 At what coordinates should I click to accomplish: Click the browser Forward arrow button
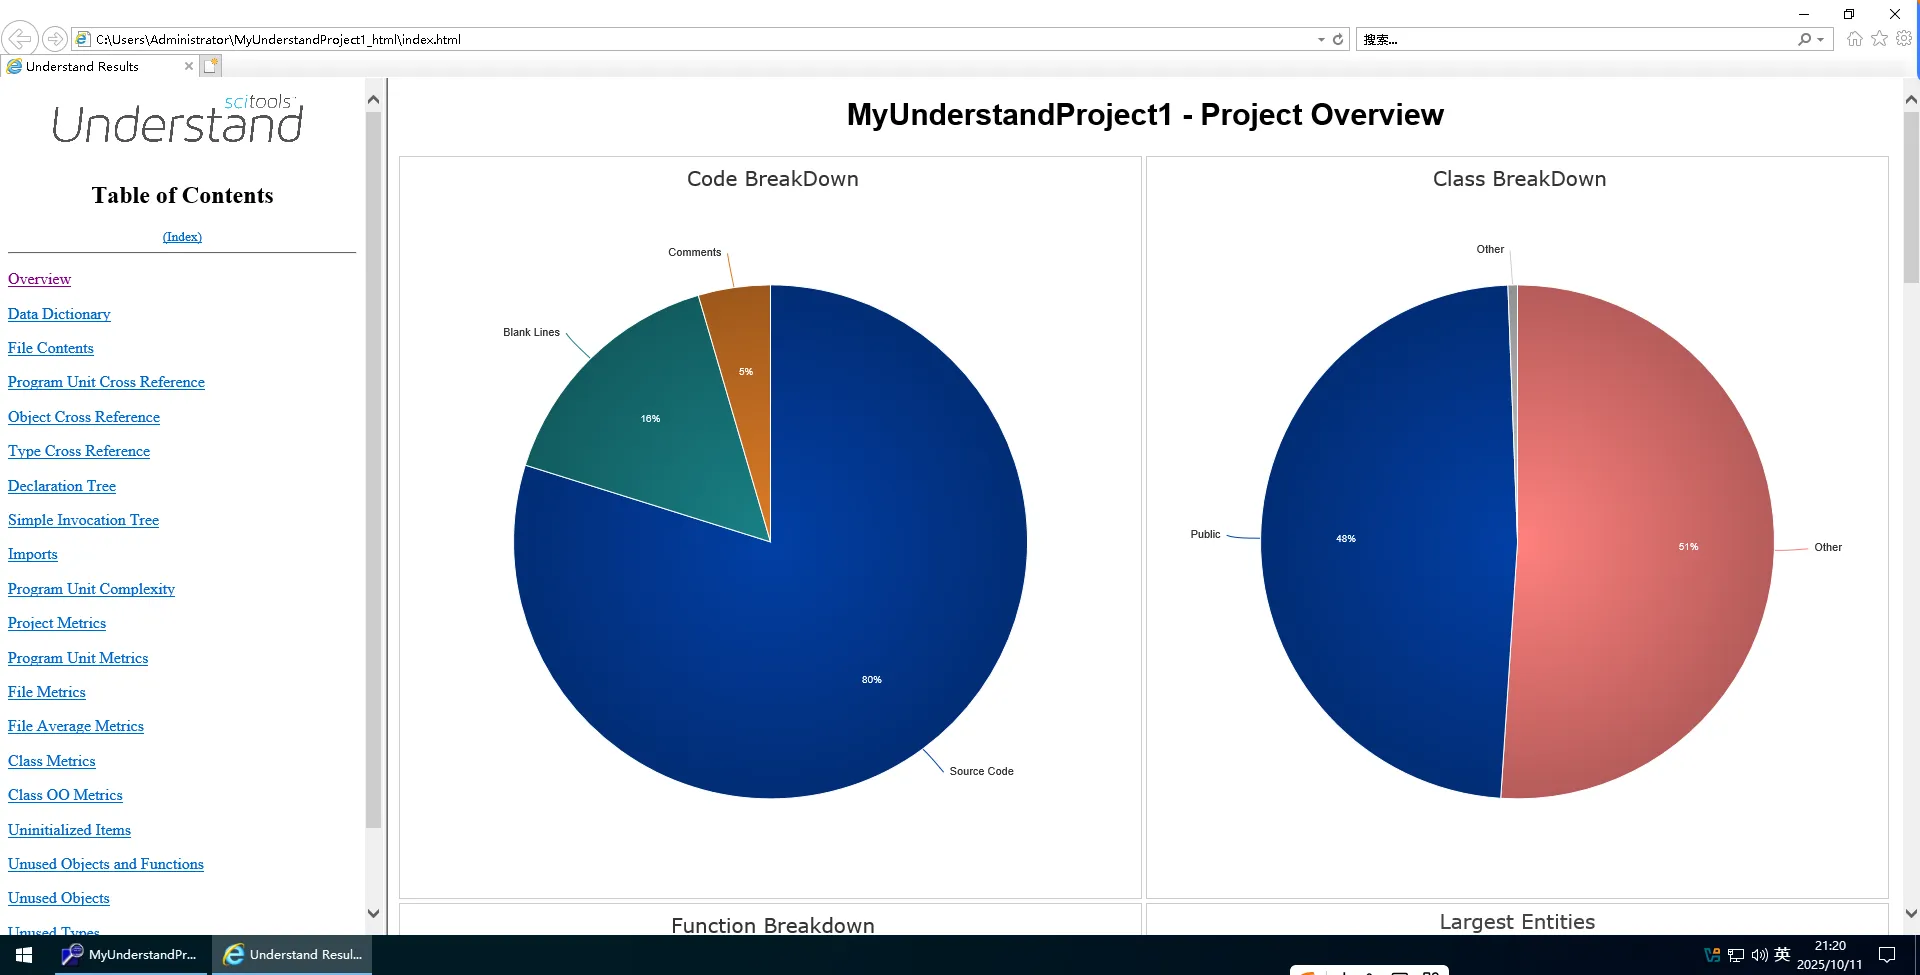(x=55, y=39)
